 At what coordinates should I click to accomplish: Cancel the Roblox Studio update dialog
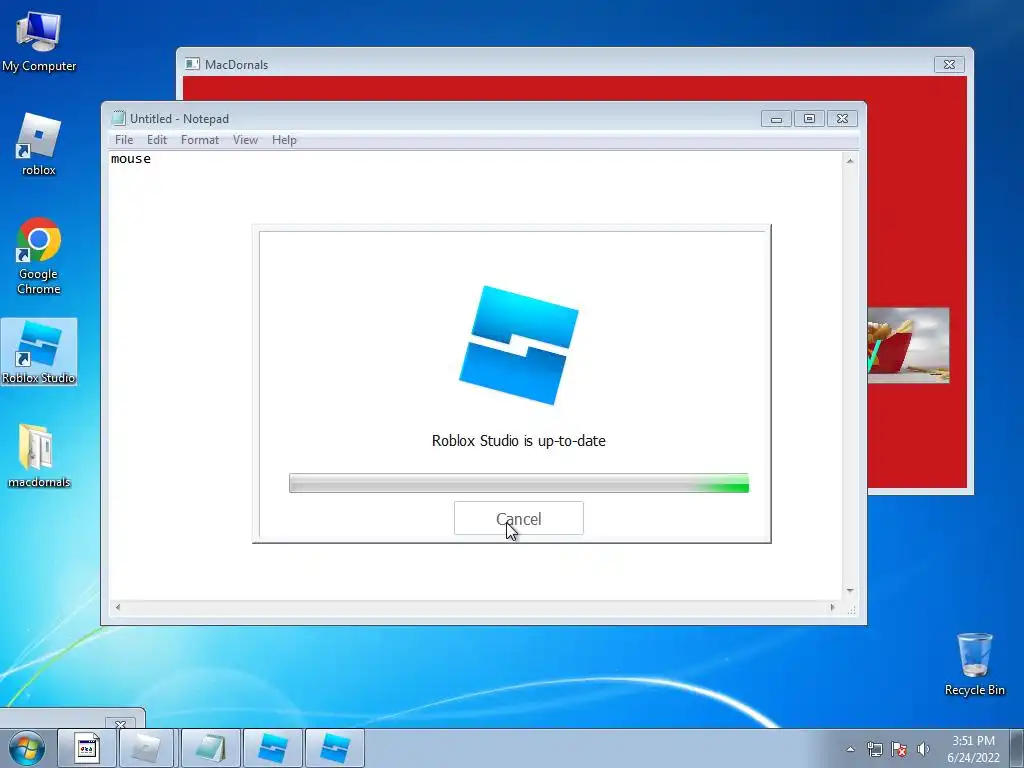(x=519, y=519)
